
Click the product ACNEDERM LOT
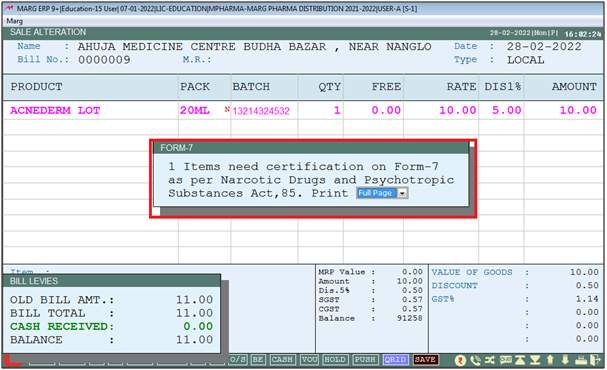tap(55, 110)
